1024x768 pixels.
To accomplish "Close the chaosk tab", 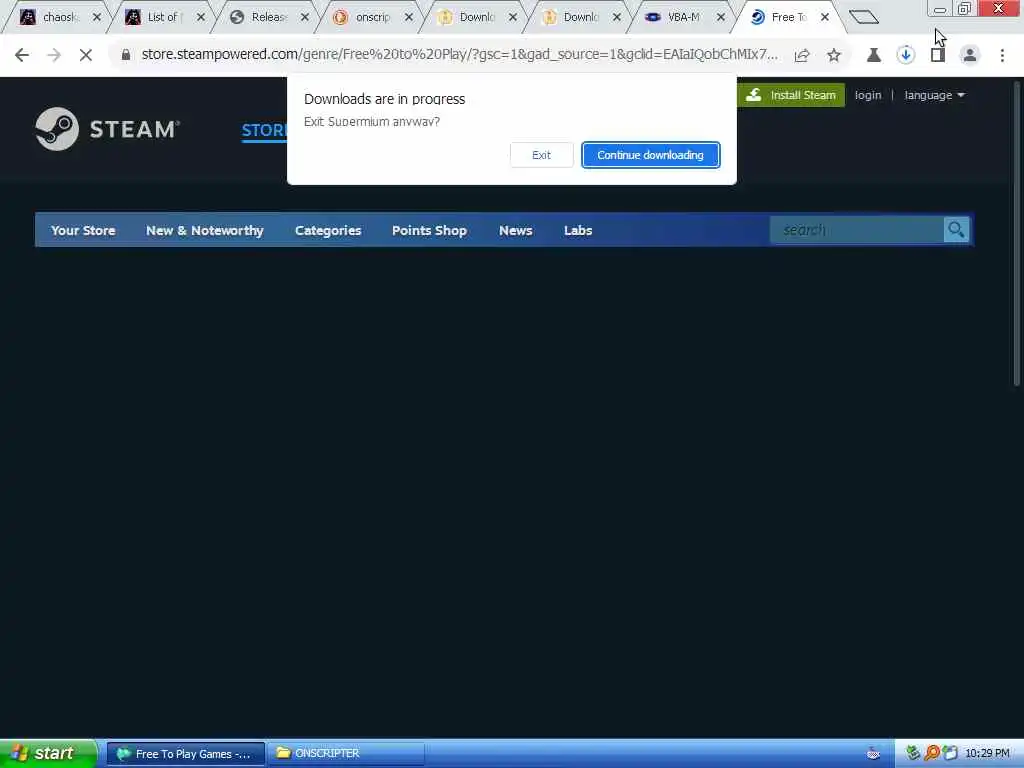I will coord(97,17).
